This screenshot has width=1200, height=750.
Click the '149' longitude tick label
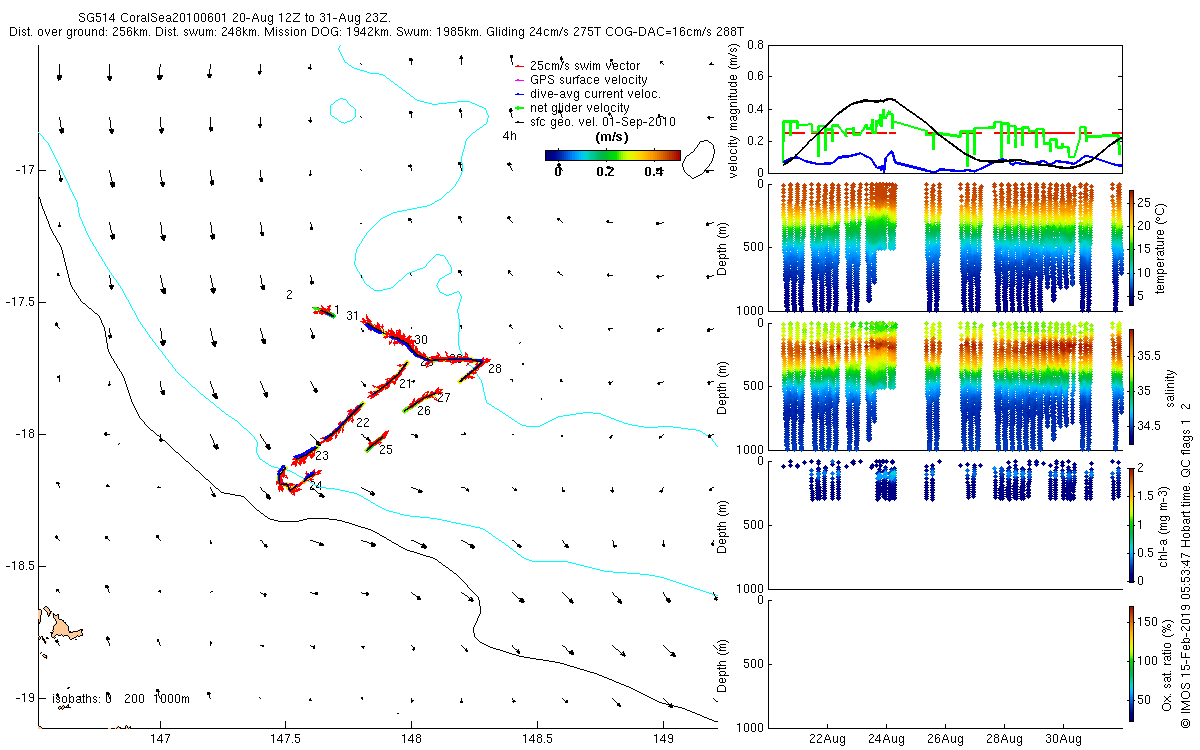(x=662, y=740)
